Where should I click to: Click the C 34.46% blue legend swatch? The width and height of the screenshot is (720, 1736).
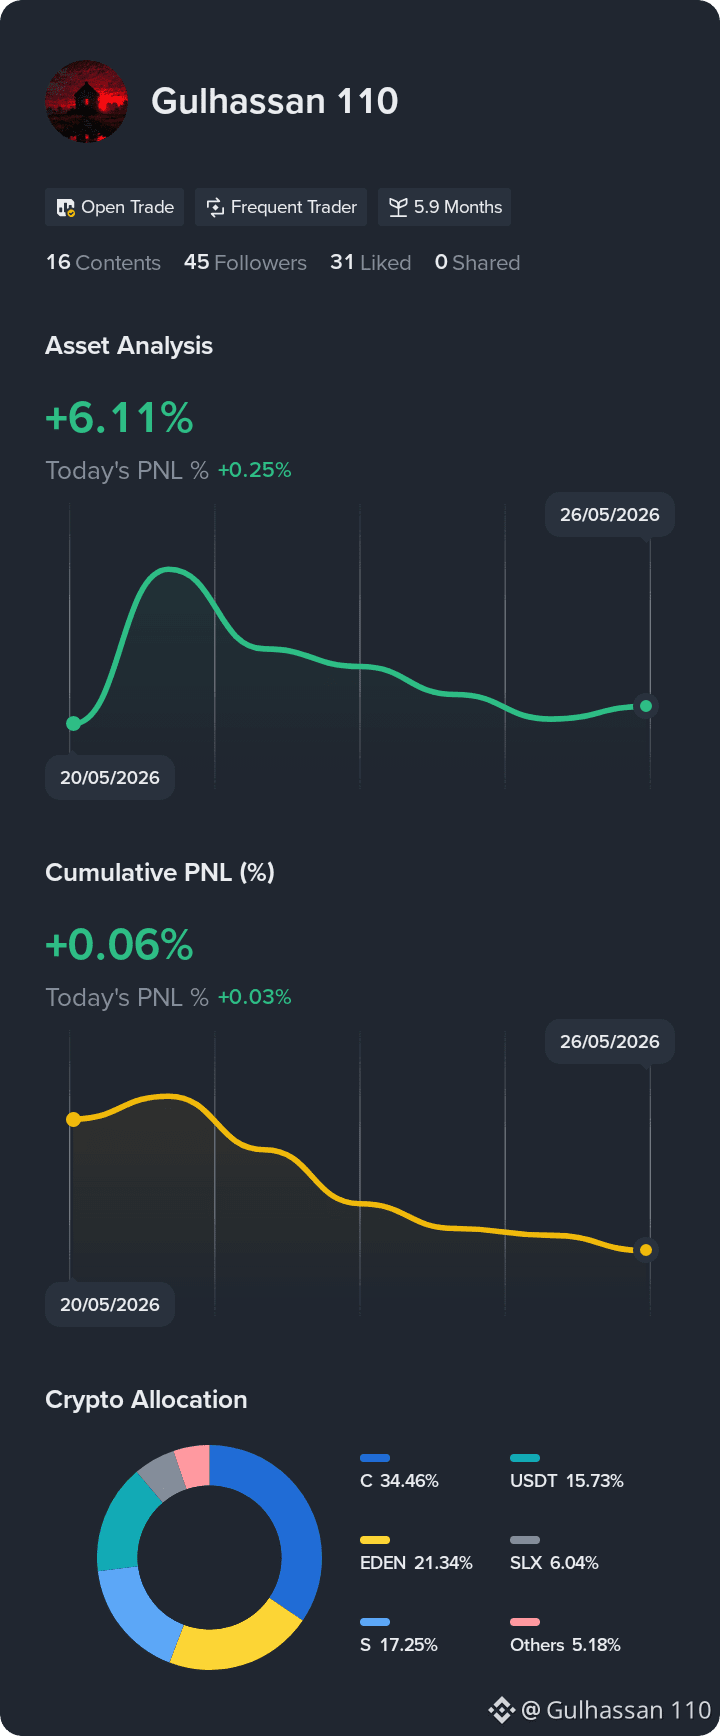point(375,1458)
